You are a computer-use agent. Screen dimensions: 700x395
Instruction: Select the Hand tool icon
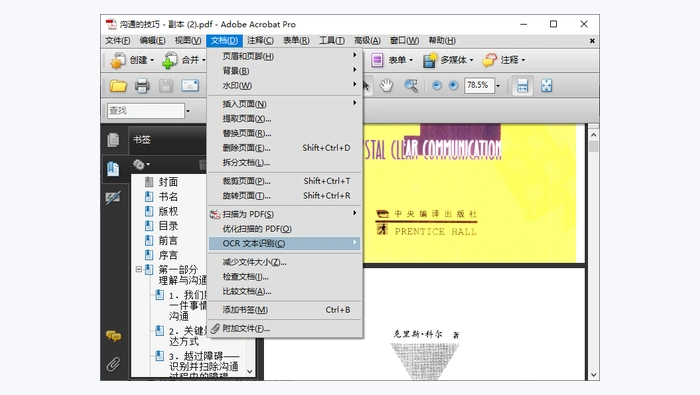[386, 85]
